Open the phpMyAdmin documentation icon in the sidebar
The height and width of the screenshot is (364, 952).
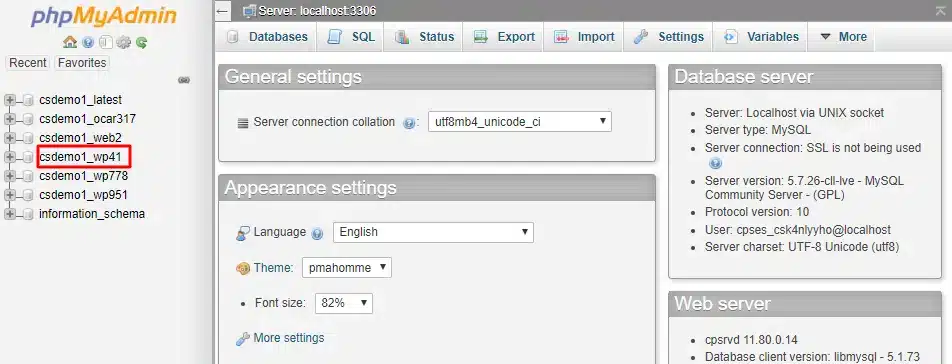[x=88, y=42]
